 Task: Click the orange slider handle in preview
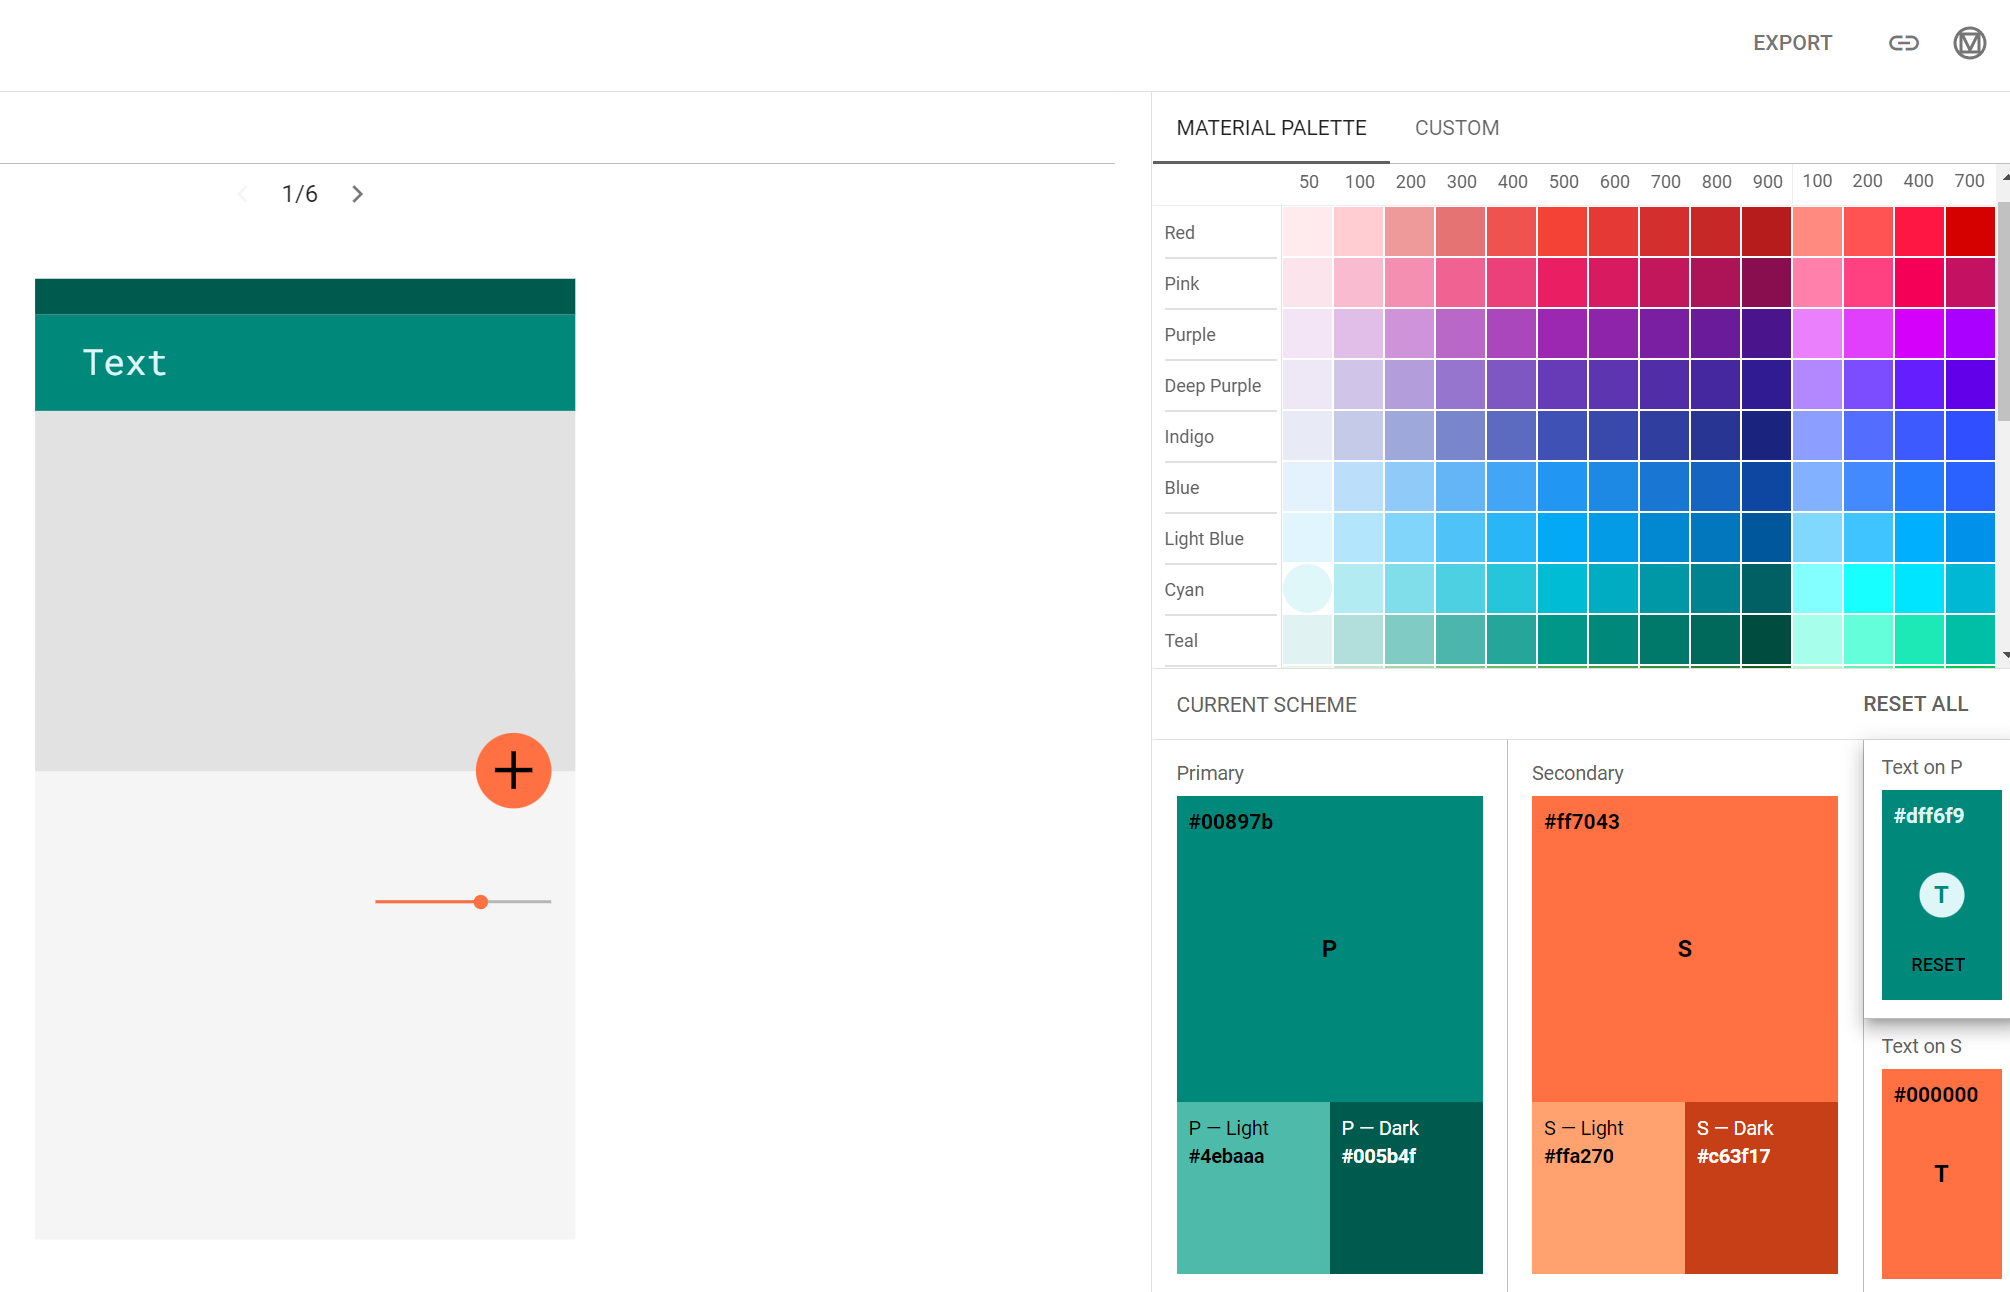click(x=481, y=902)
